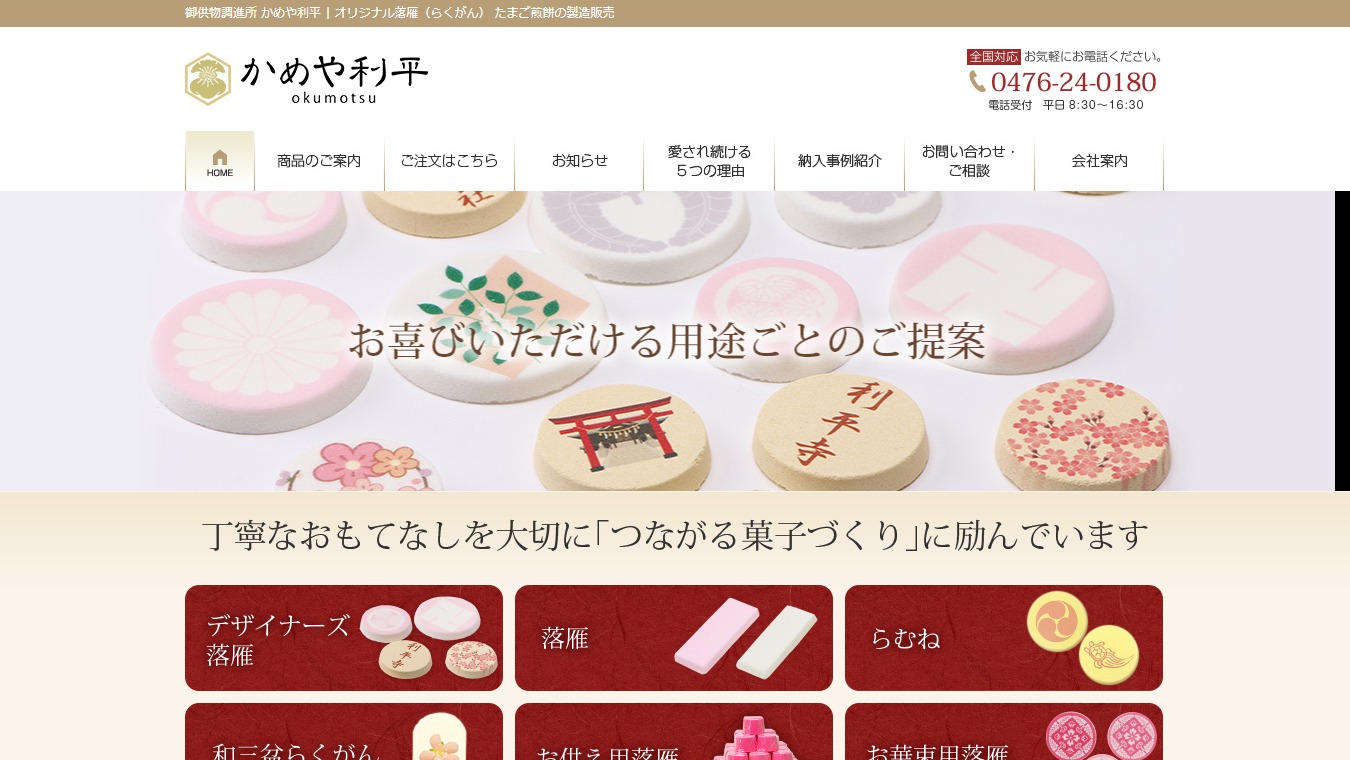
Task: Click the かめや利平 okumotsu logo text
Action: tap(334, 79)
